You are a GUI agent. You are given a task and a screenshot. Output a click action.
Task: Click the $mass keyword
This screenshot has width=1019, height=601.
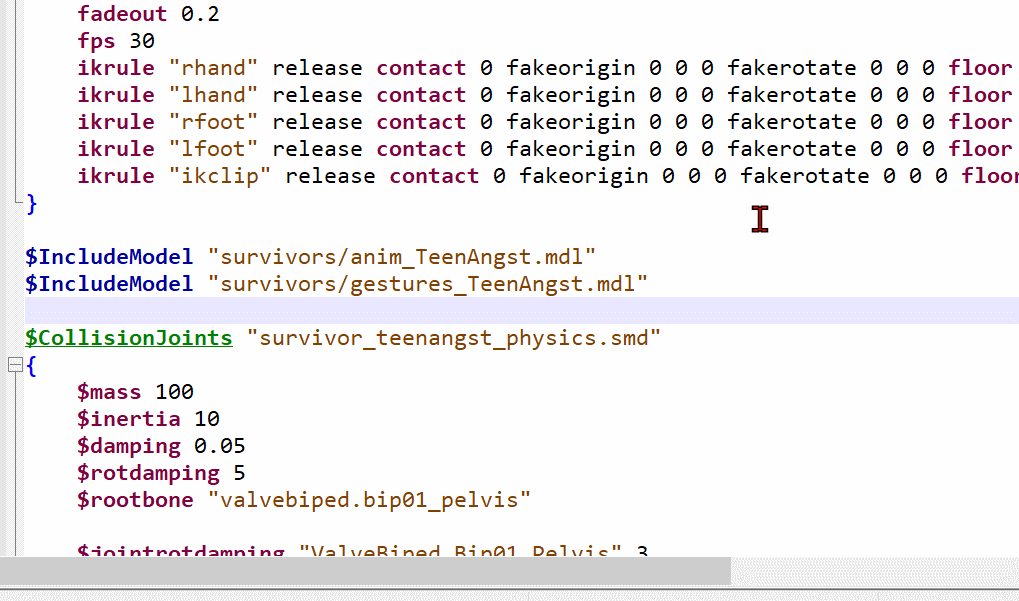tap(109, 392)
